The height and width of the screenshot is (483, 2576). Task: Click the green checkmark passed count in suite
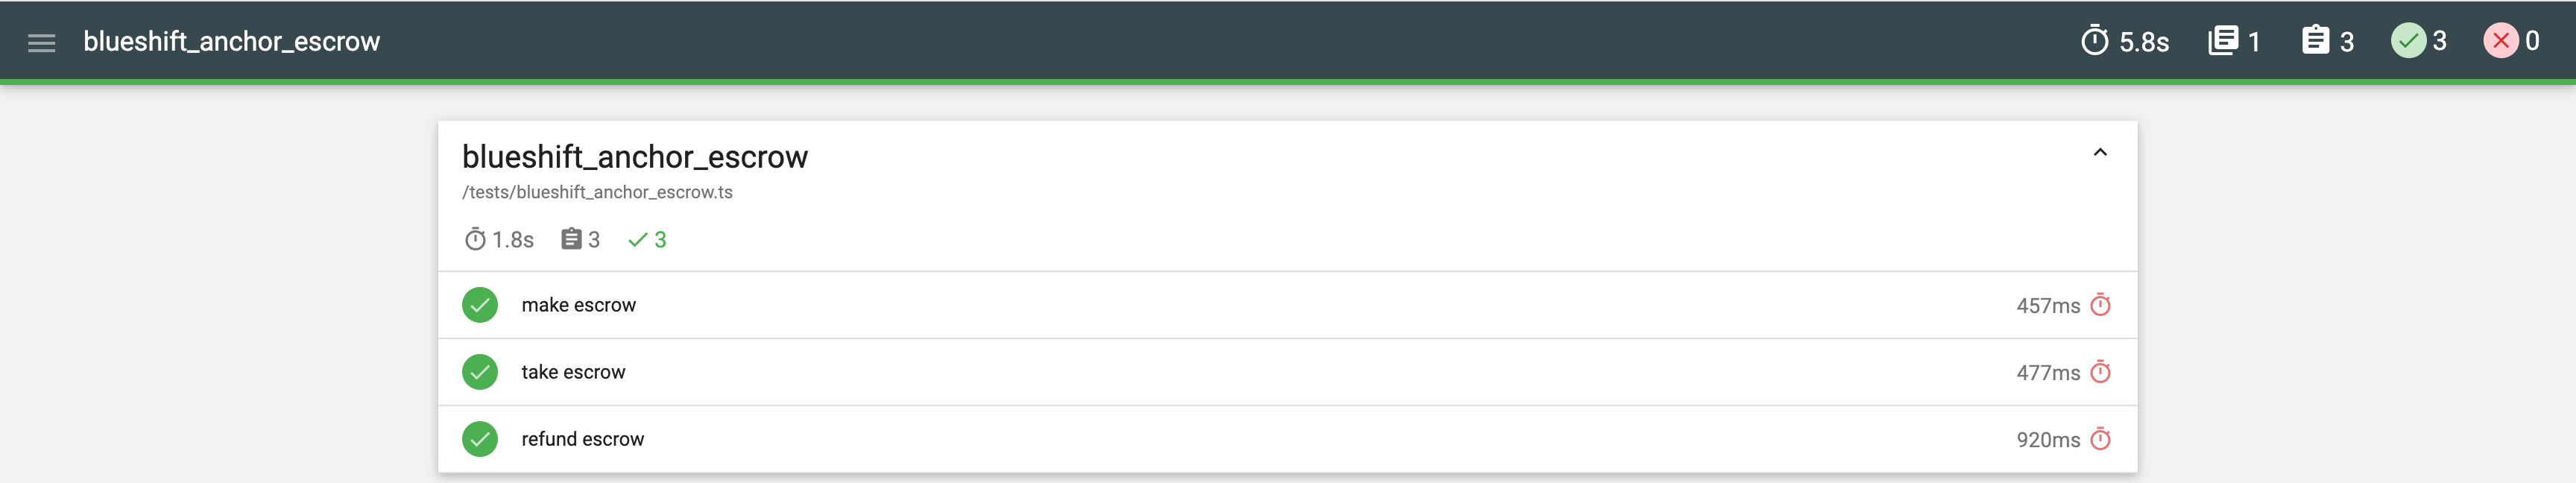[637, 240]
